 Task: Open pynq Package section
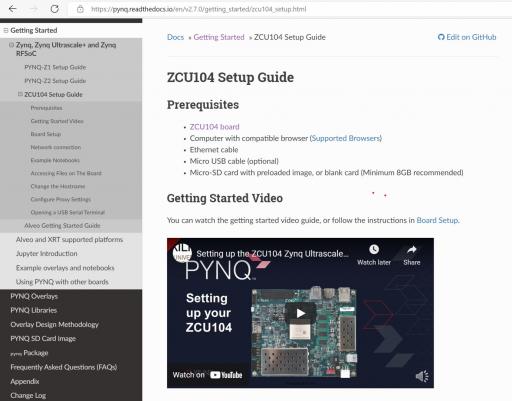coord(29,353)
